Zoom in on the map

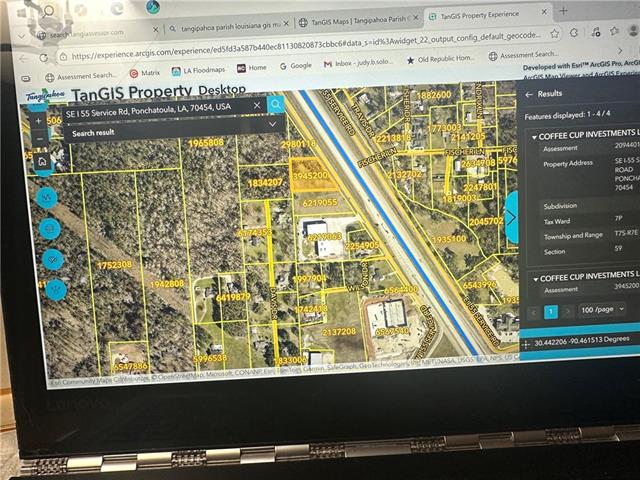[x=38, y=121]
